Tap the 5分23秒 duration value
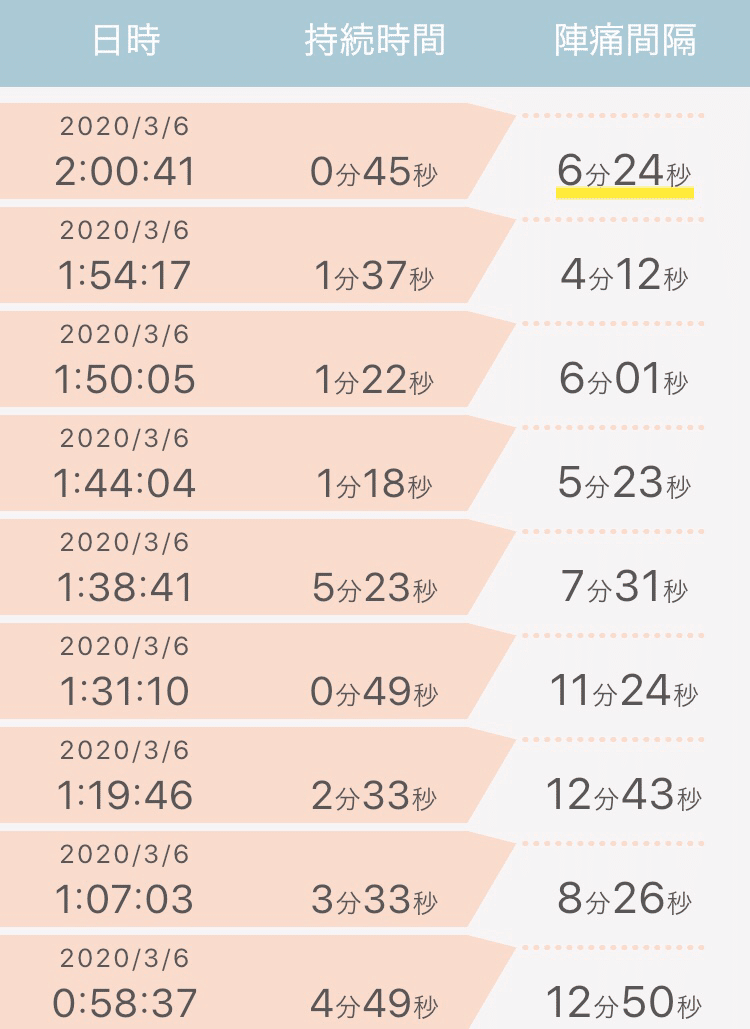This screenshot has width=750, height=1029. click(374, 587)
